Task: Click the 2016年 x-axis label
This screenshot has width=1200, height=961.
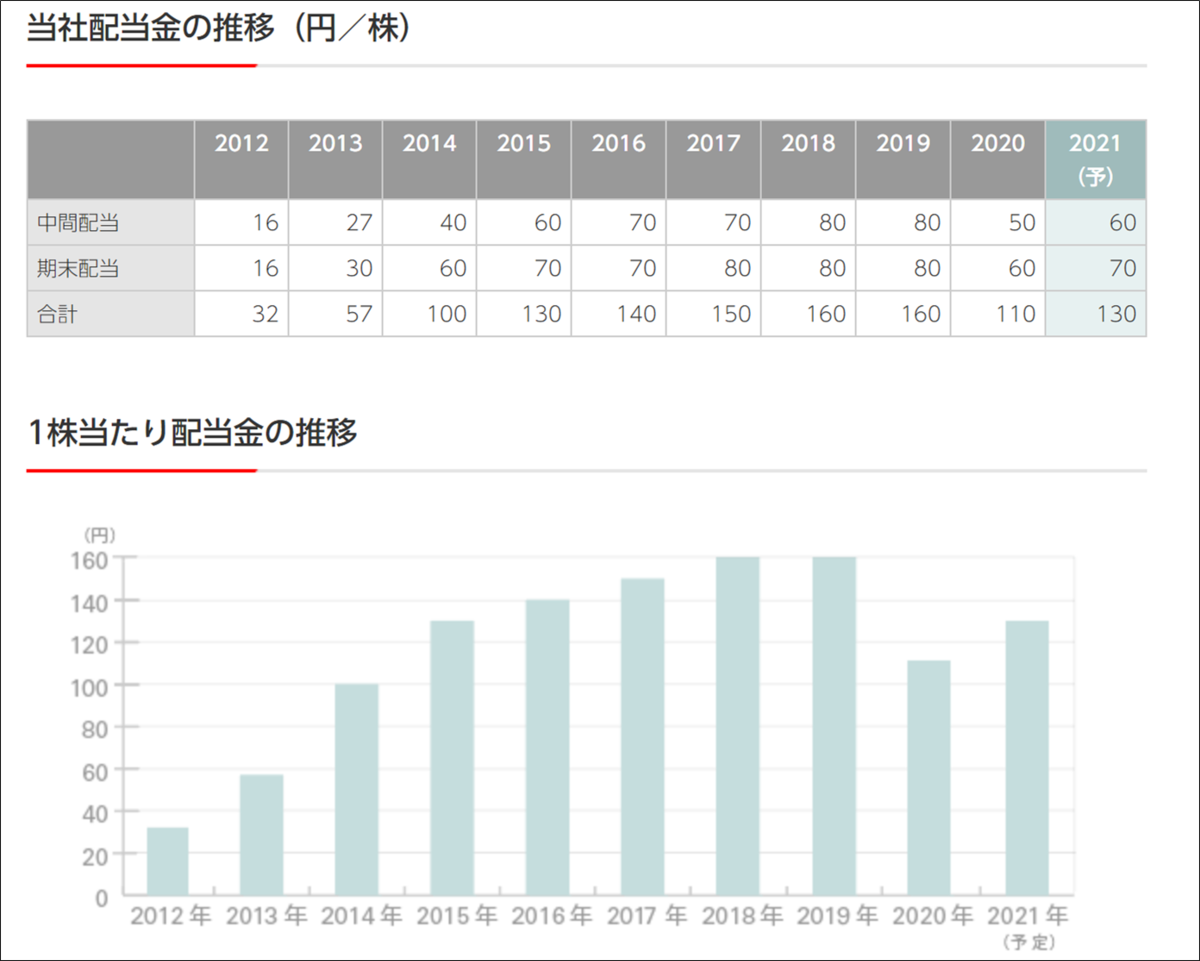Action: [x=550, y=916]
